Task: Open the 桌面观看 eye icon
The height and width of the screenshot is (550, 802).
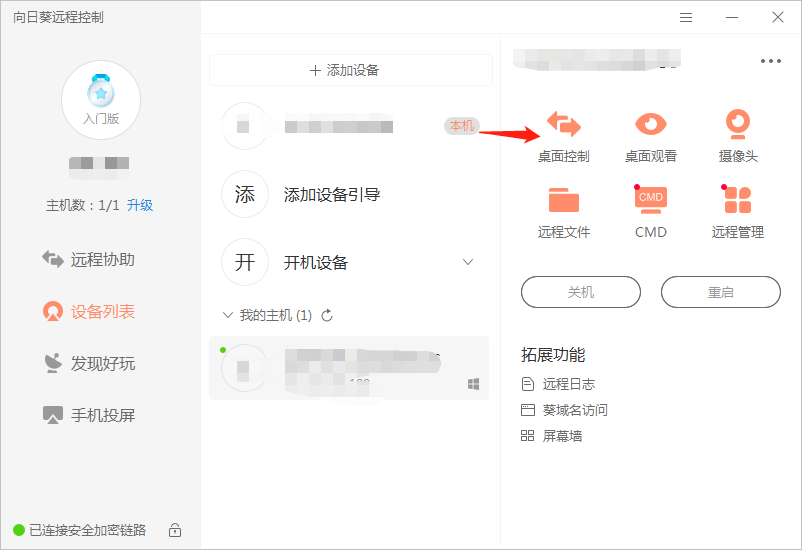Action: tap(651, 124)
